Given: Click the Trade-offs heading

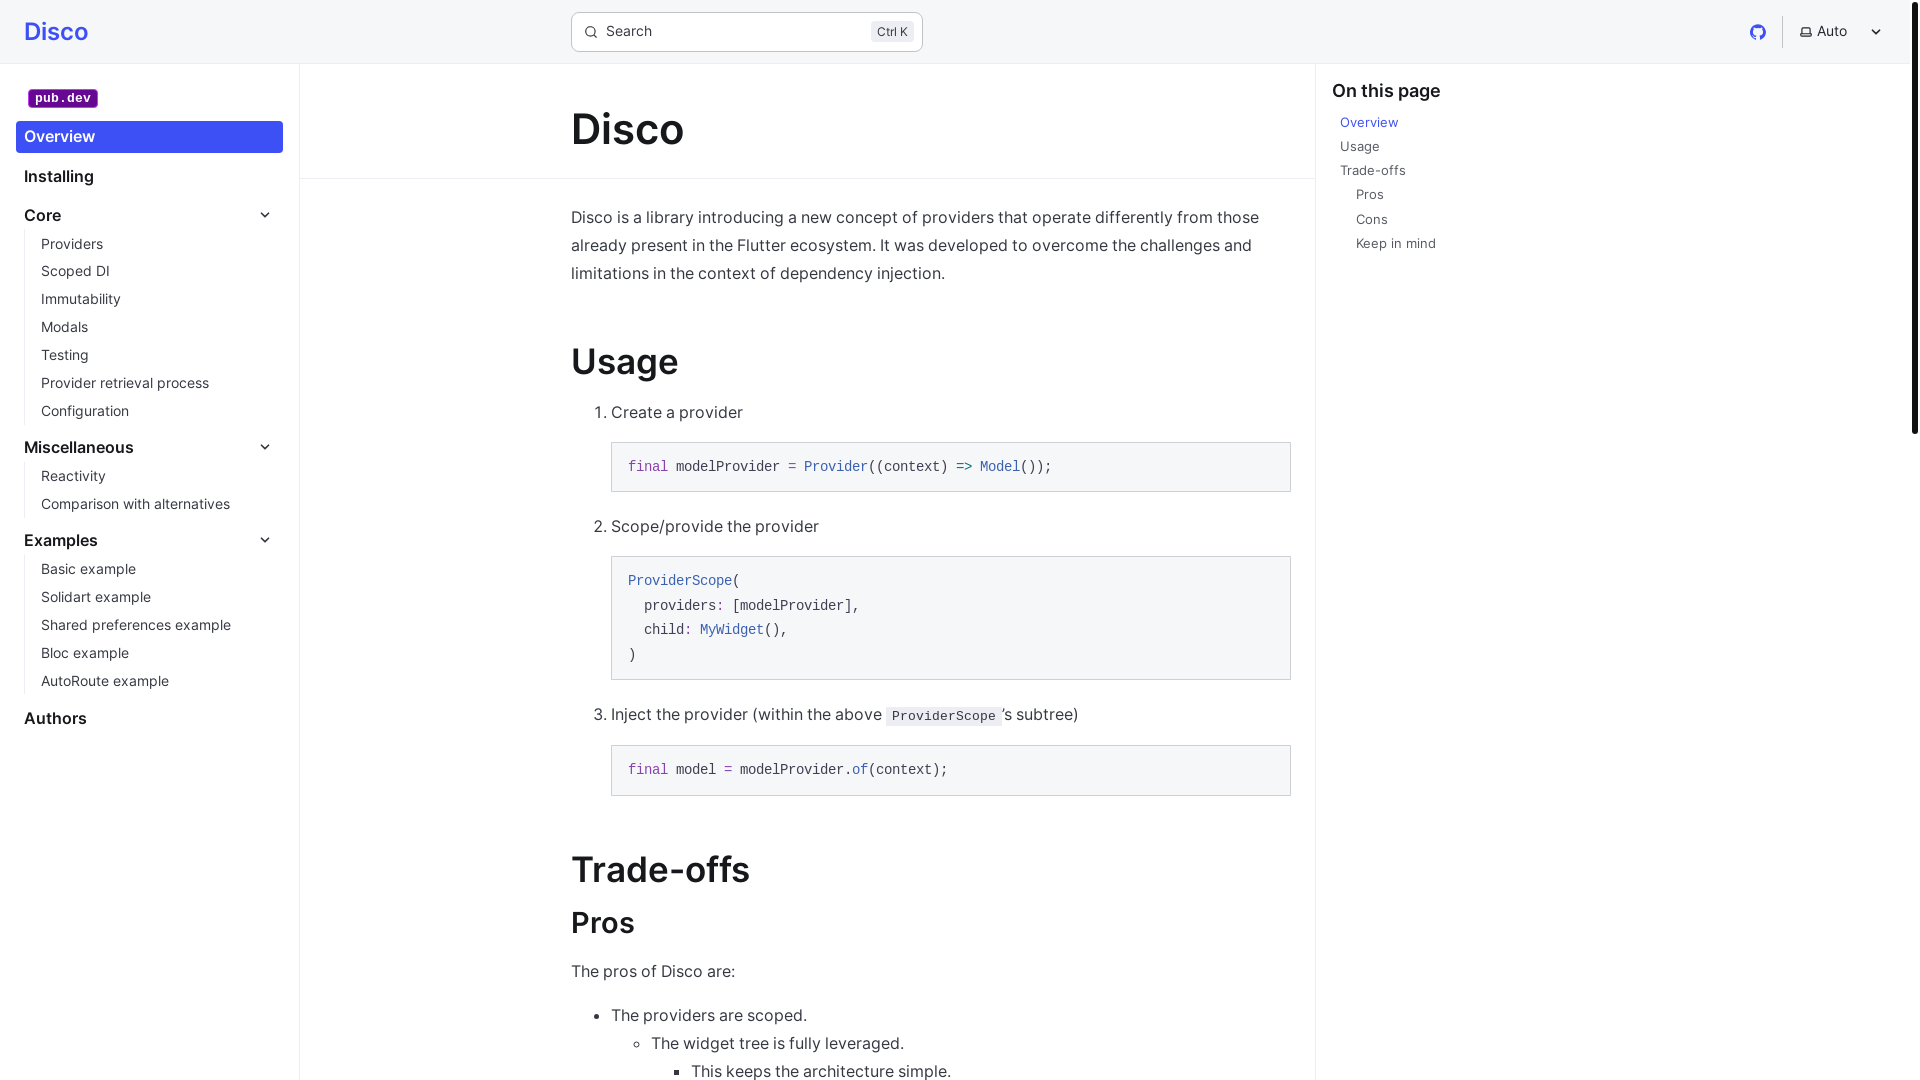Looking at the screenshot, I should pos(660,869).
